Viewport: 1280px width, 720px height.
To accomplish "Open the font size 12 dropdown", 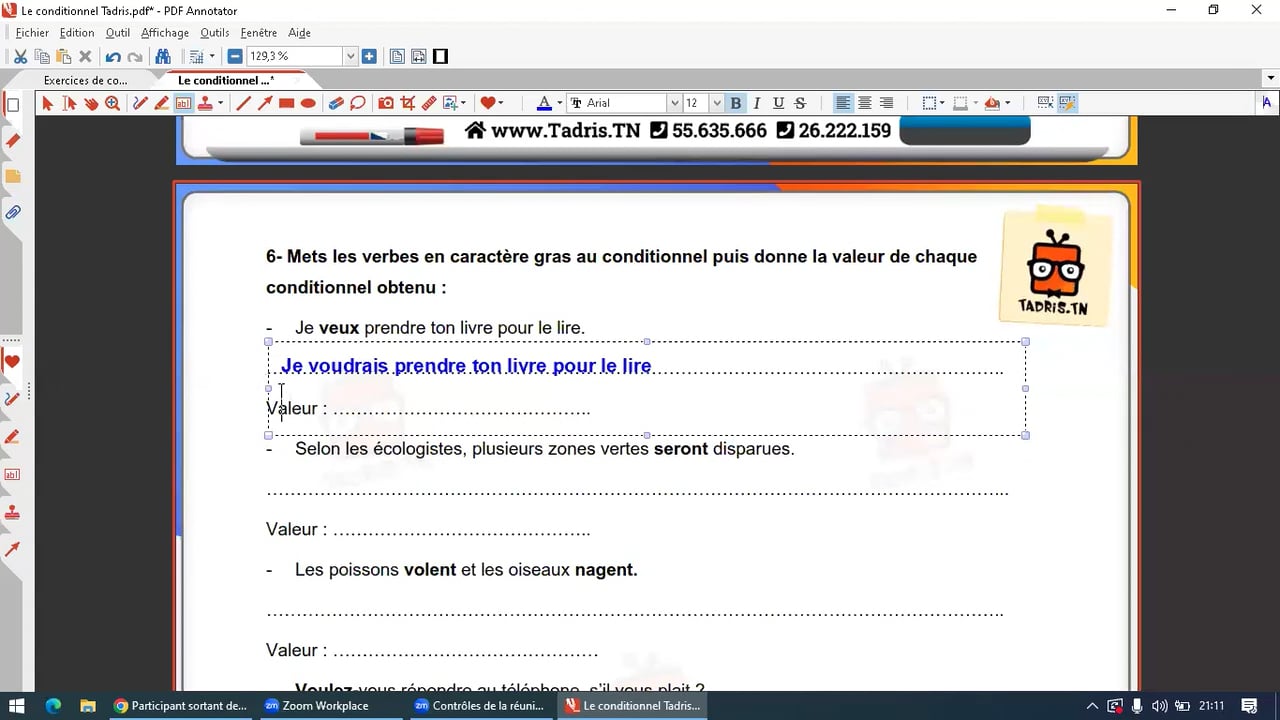I will [x=717, y=103].
